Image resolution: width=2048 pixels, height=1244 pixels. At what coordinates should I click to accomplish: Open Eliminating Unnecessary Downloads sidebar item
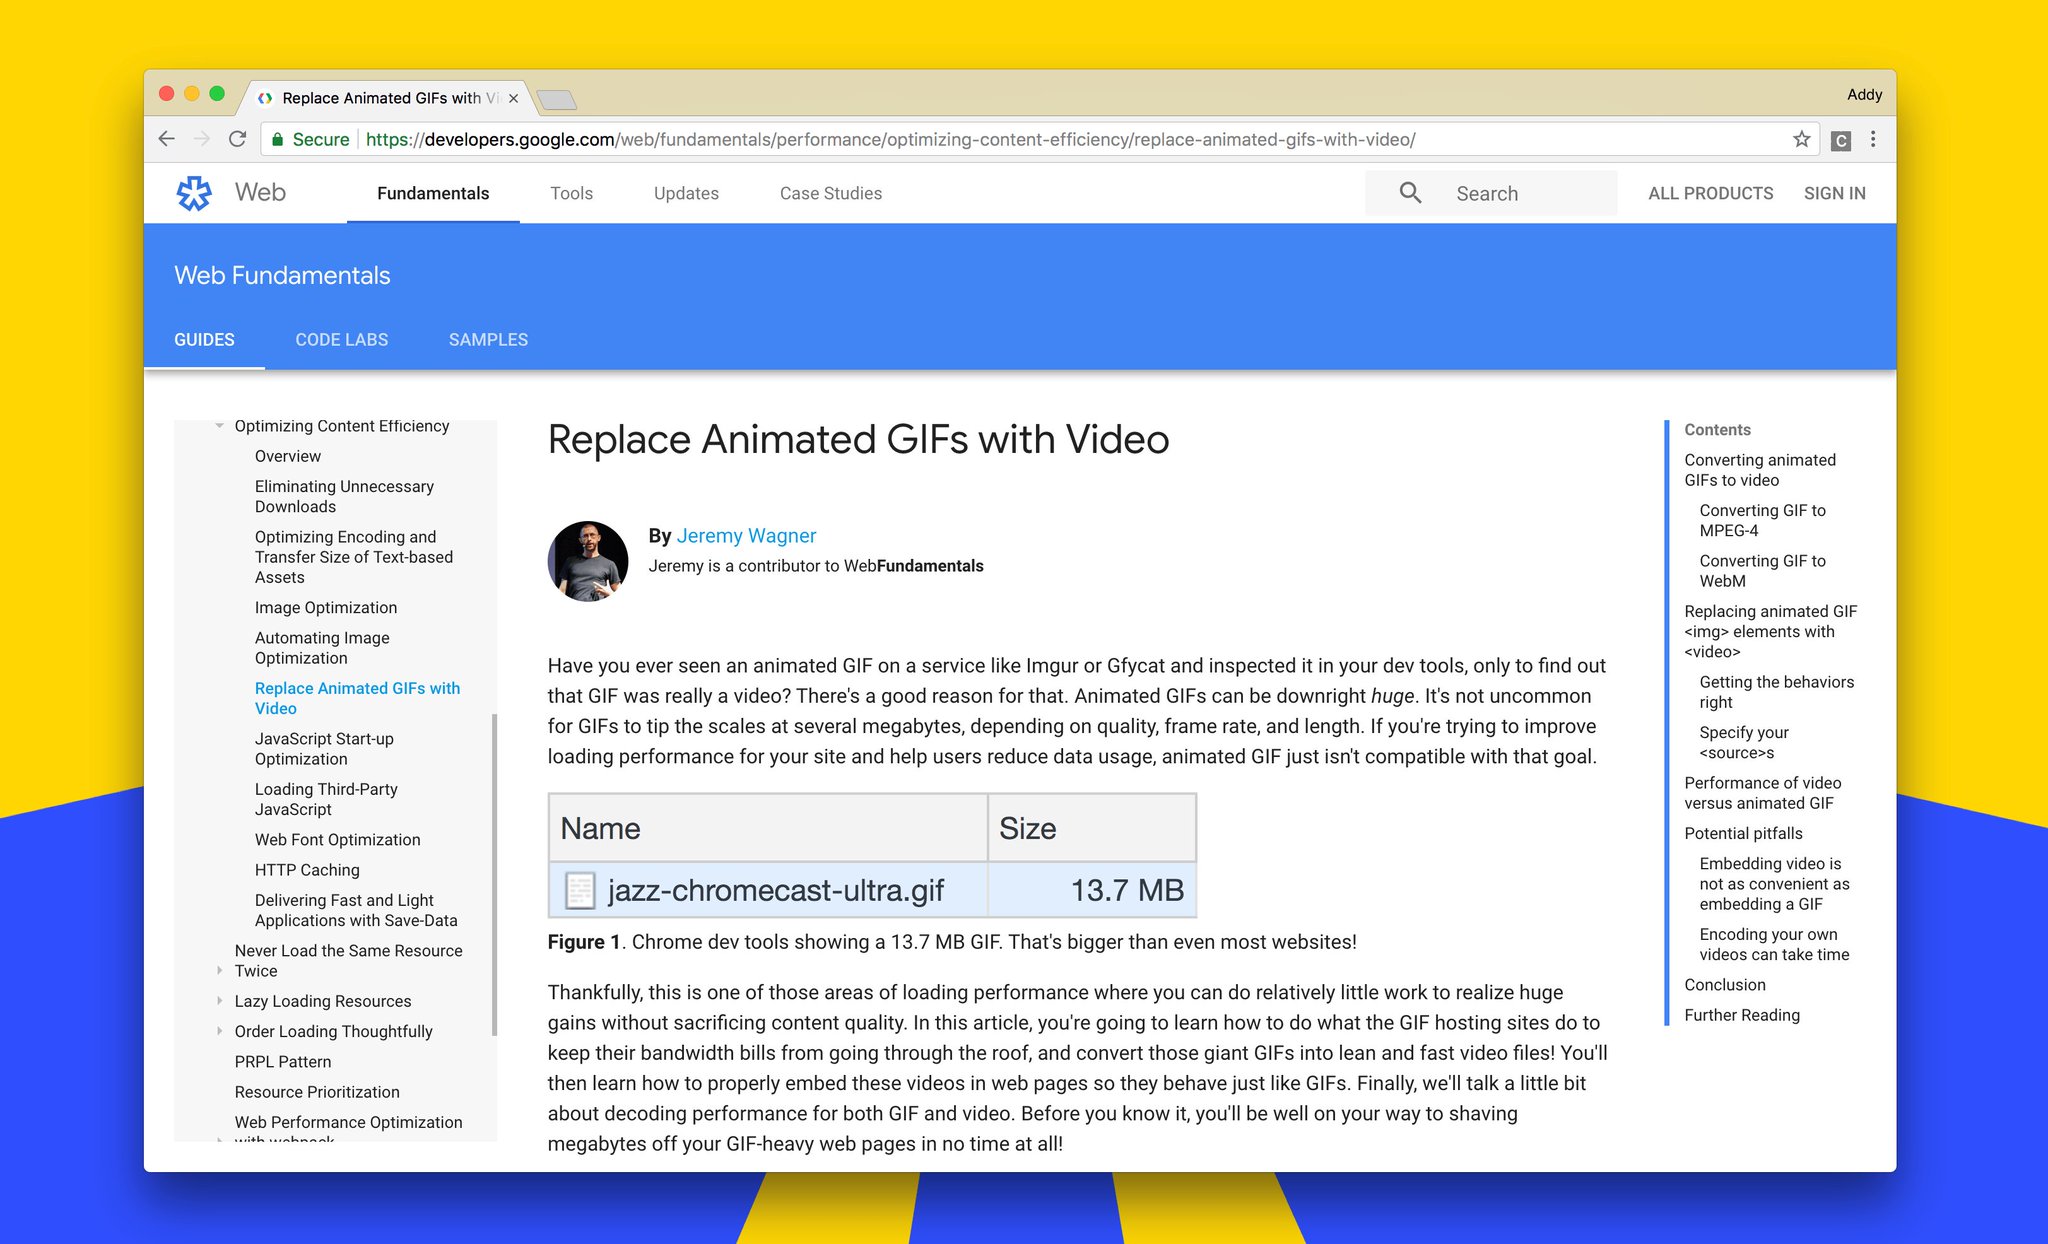pyautogui.click(x=344, y=496)
